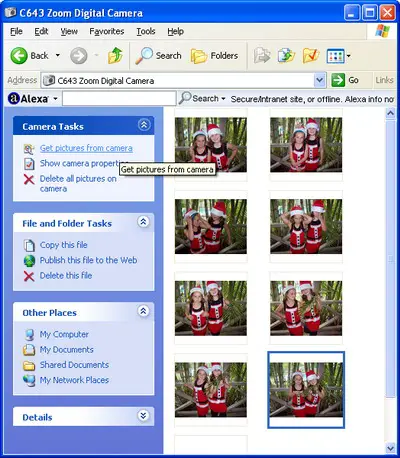Click the scrollbar up arrow
The width and height of the screenshot is (400, 458).
coord(390,114)
